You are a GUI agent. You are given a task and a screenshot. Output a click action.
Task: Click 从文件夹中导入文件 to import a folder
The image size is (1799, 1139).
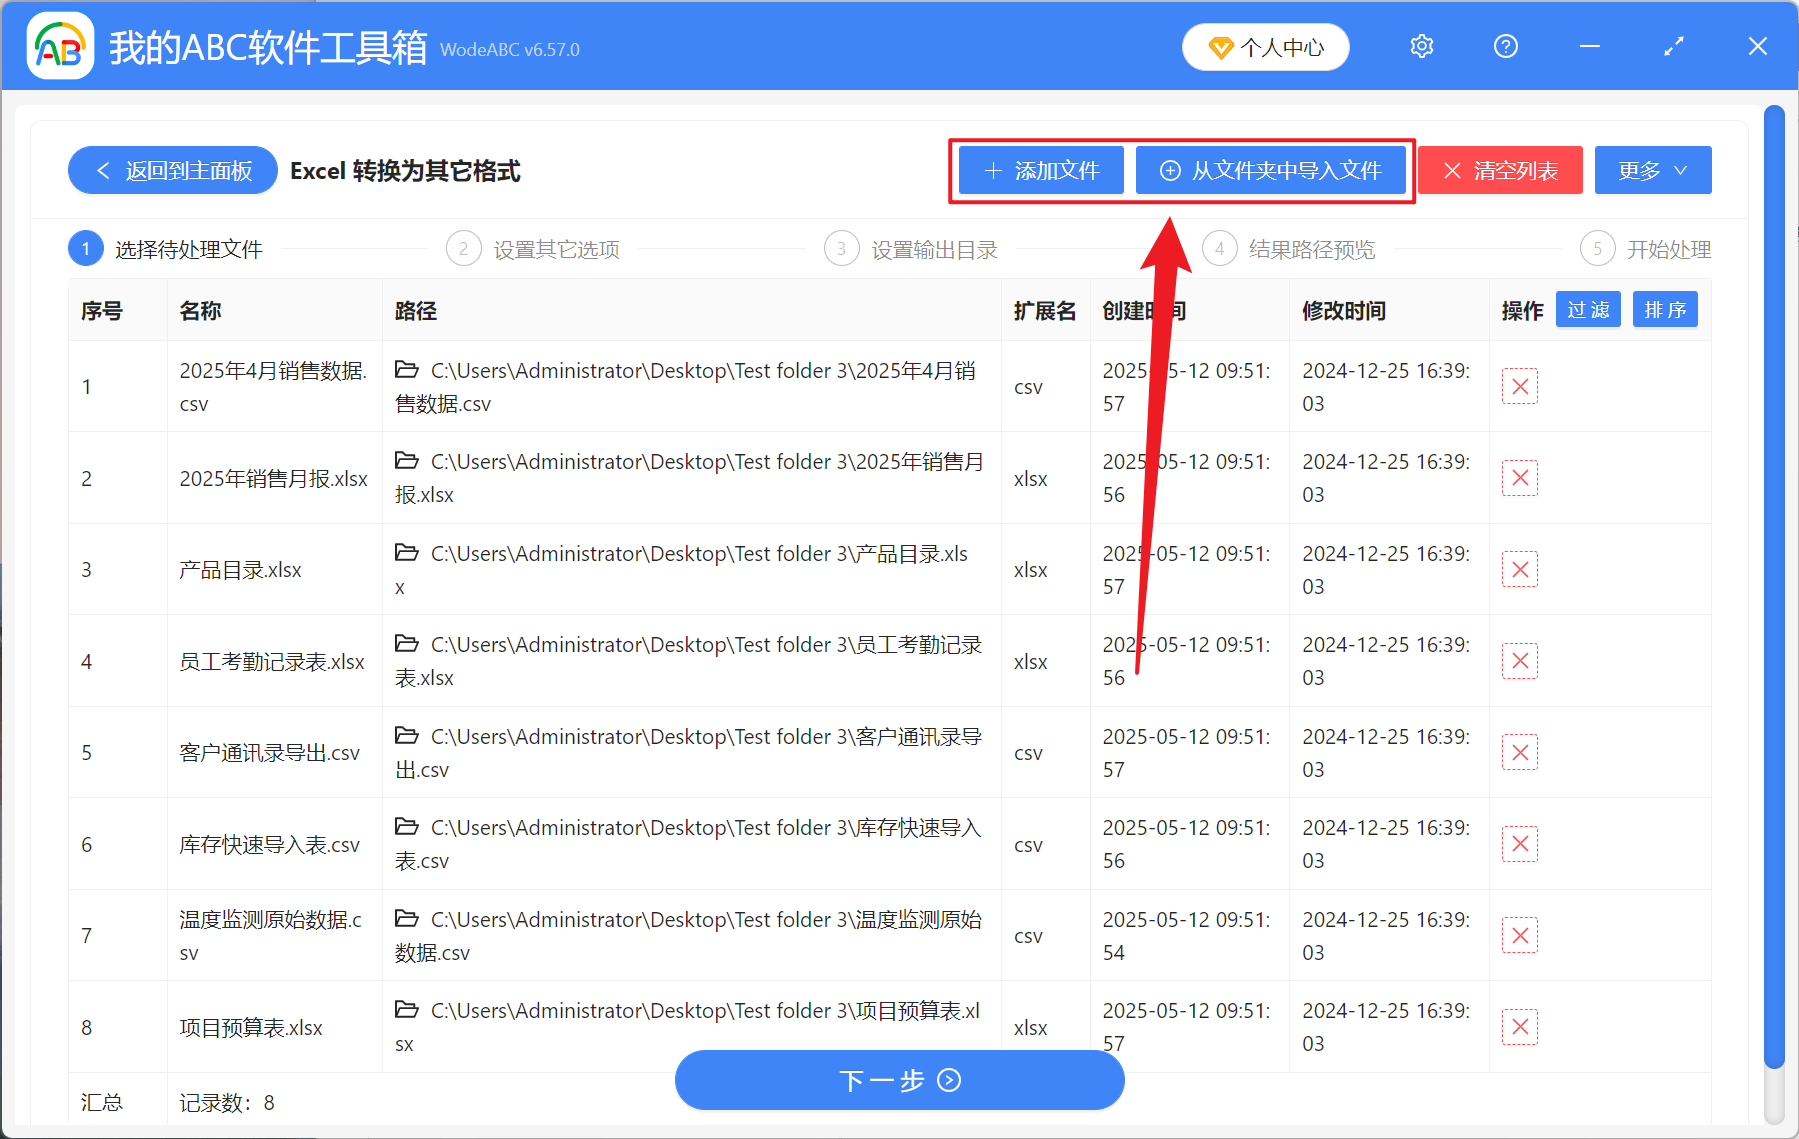pyautogui.click(x=1272, y=170)
